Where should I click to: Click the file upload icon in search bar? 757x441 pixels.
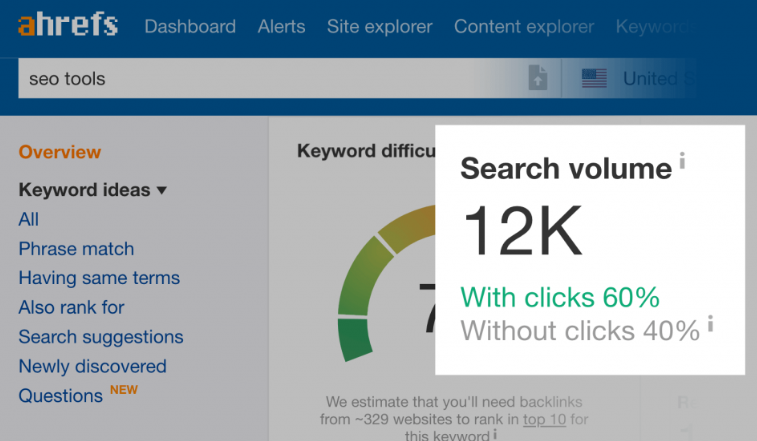(x=538, y=78)
